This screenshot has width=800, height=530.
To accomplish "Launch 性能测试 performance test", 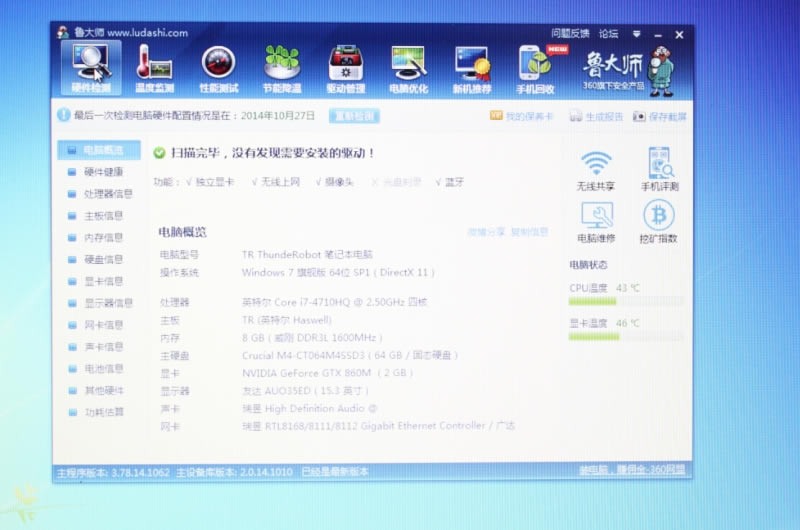I will pos(218,69).
